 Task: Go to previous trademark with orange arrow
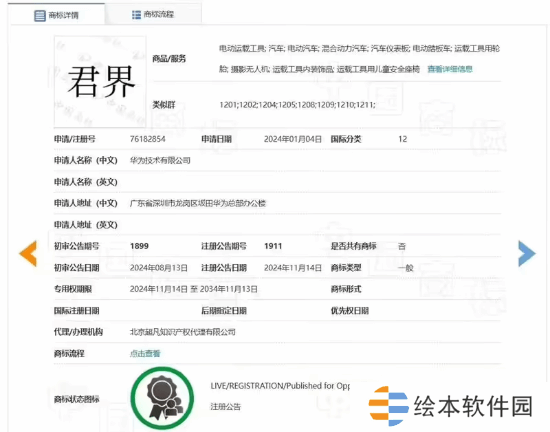28,254
